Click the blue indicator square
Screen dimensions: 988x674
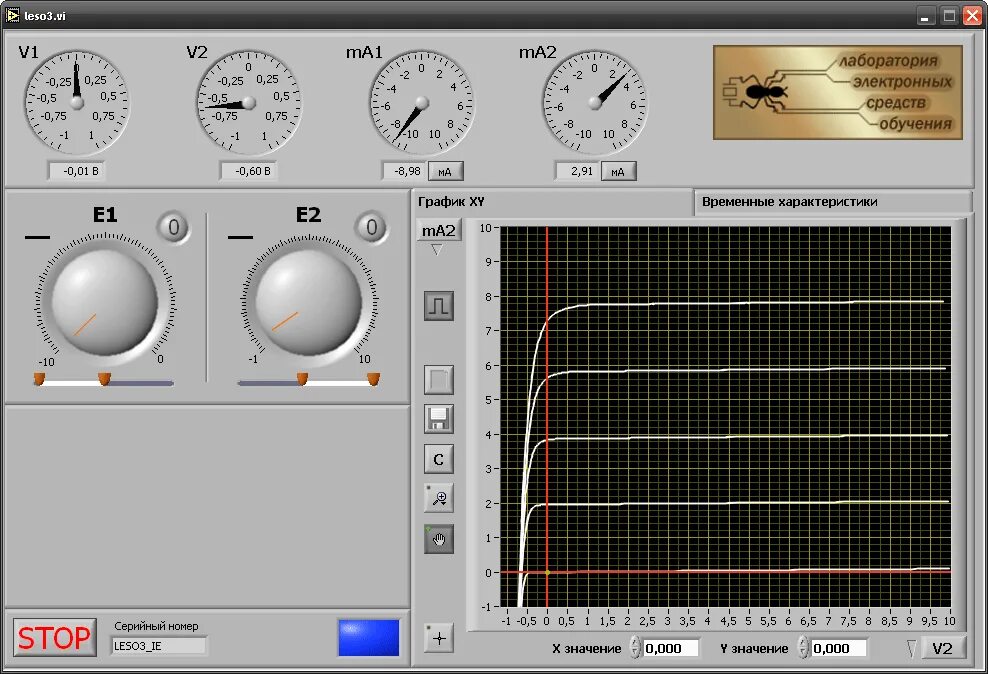pos(369,637)
